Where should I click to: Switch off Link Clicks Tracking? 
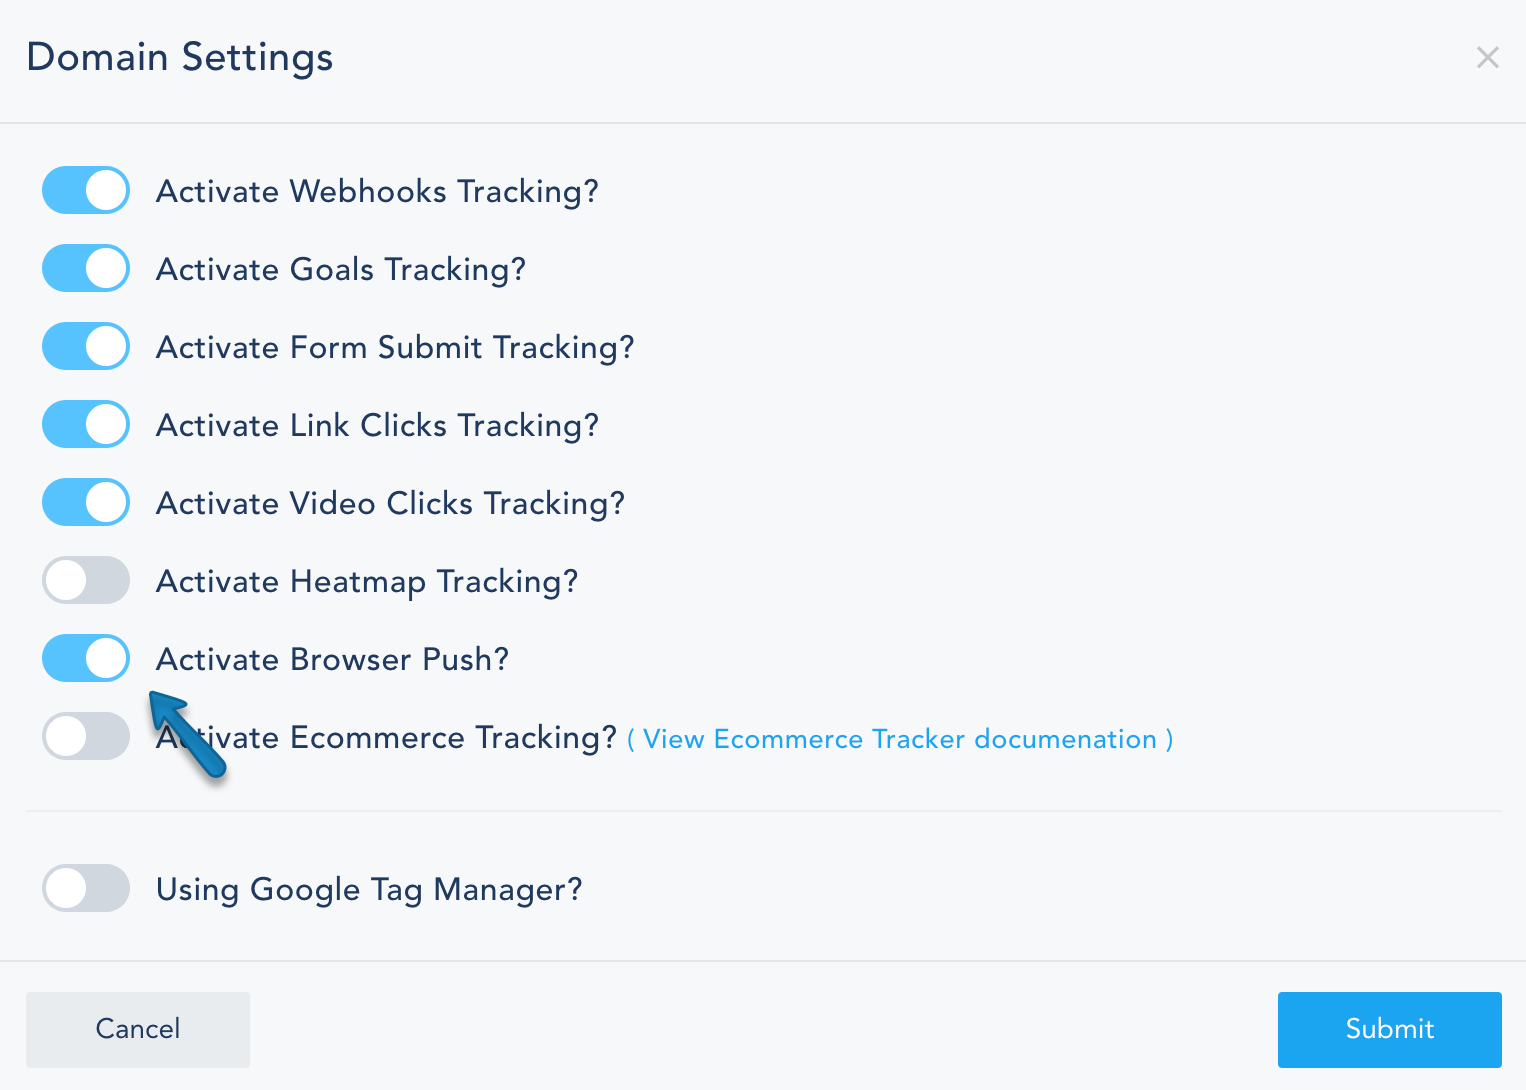[x=86, y=424]
